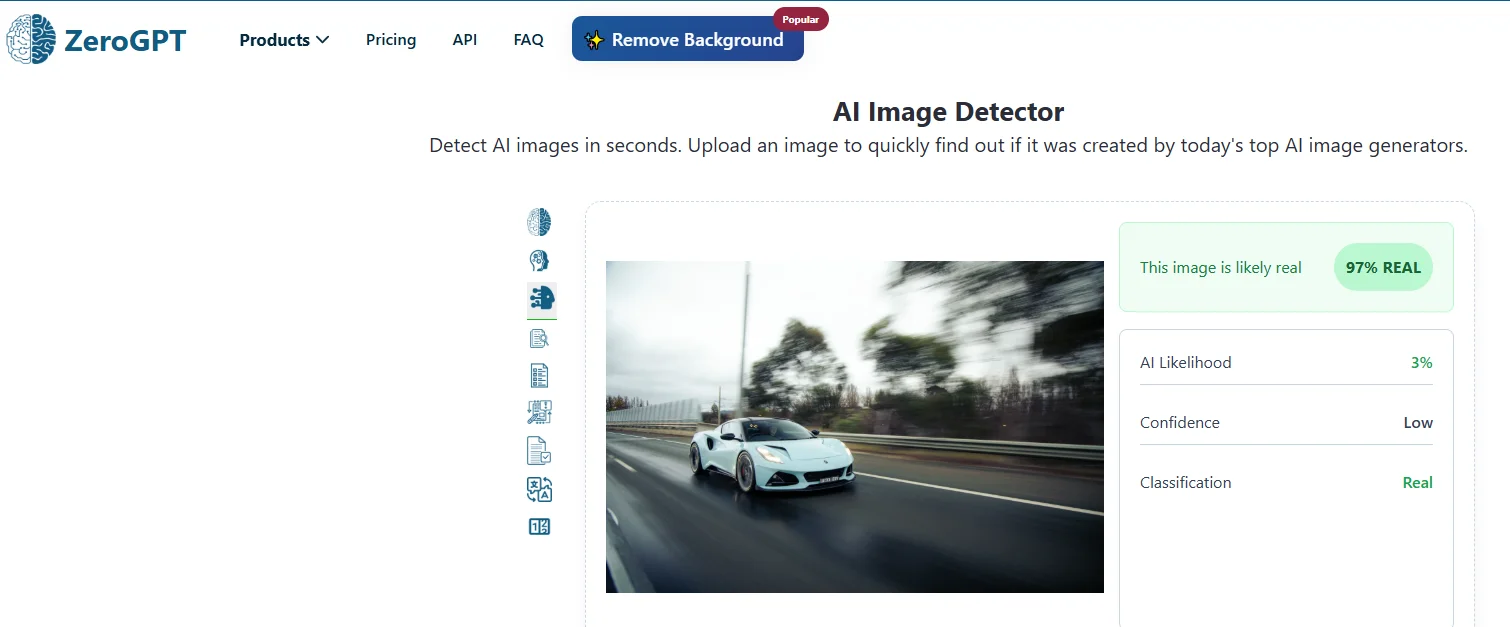This screenshot has height=627, width=1510.
Task: Click the 'Popular' badge label
Action: point(801,19)
